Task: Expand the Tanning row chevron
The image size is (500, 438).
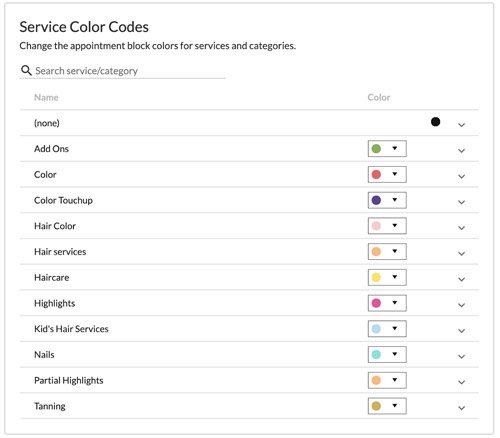Action: 461,408
